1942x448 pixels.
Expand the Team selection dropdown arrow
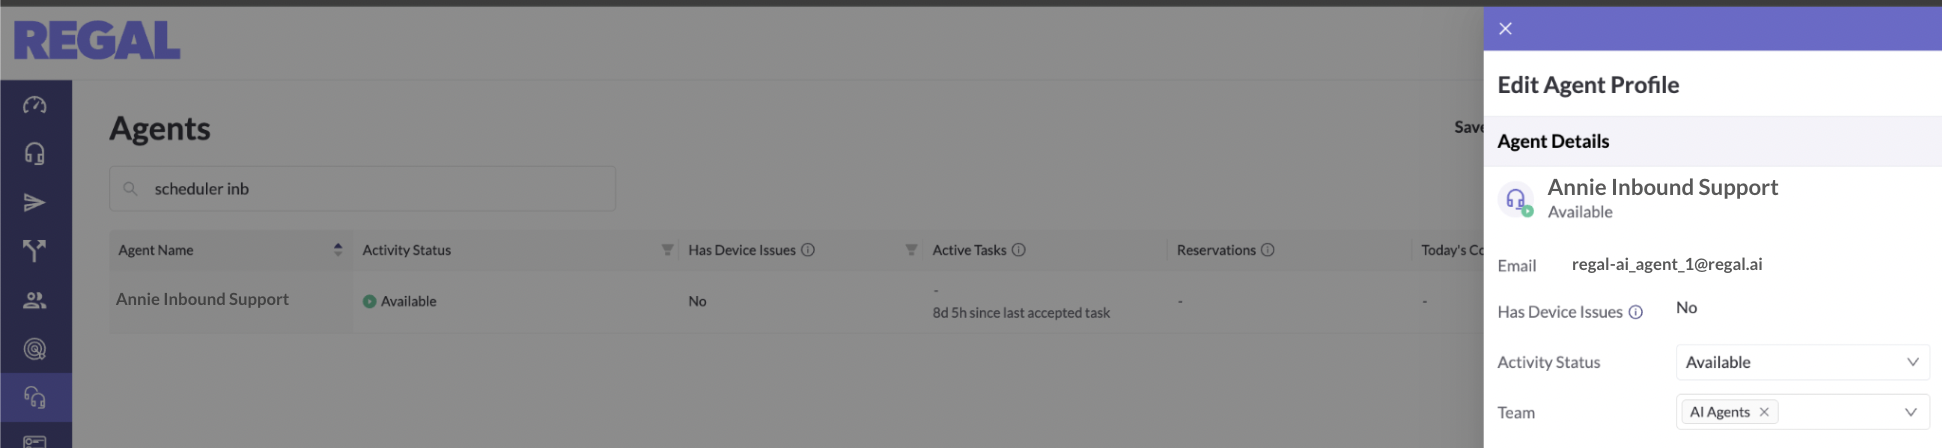tap(1911, 412)
